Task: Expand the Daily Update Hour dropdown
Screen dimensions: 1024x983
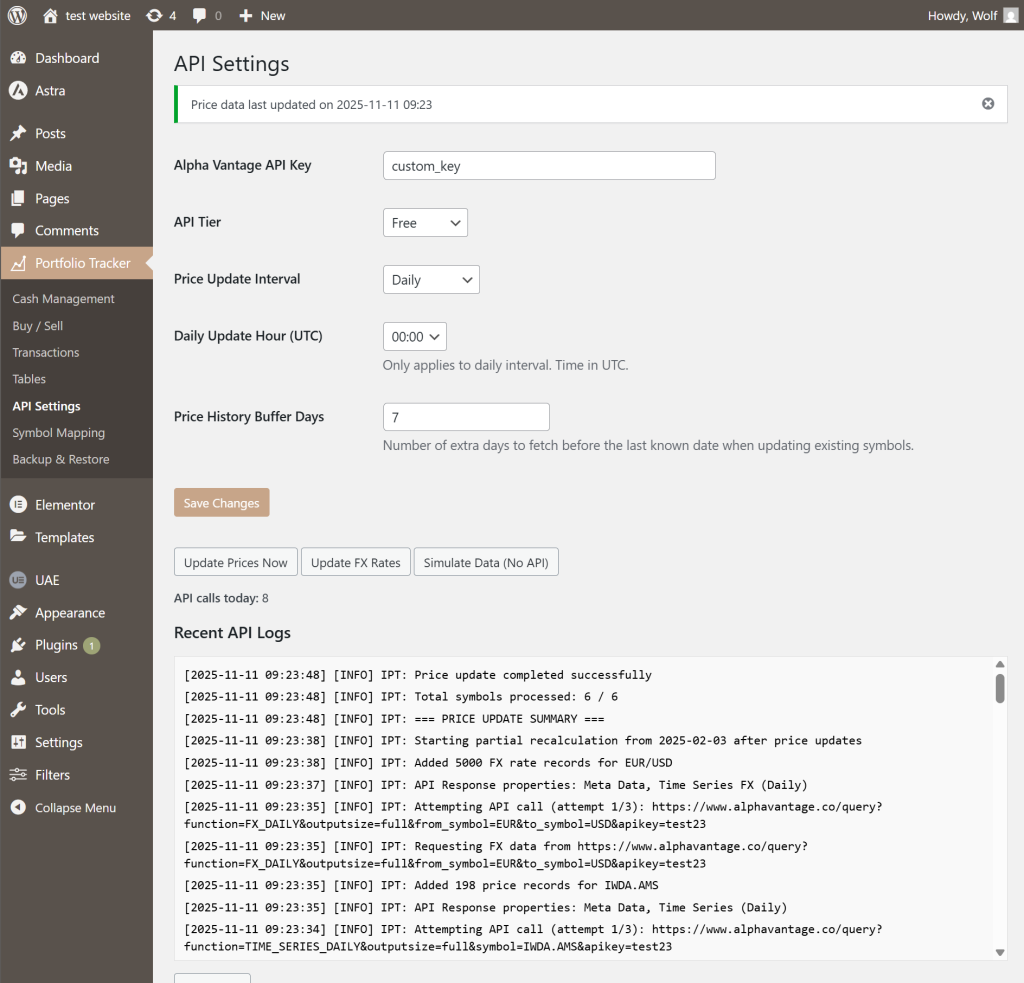Action: coord(414,337)
